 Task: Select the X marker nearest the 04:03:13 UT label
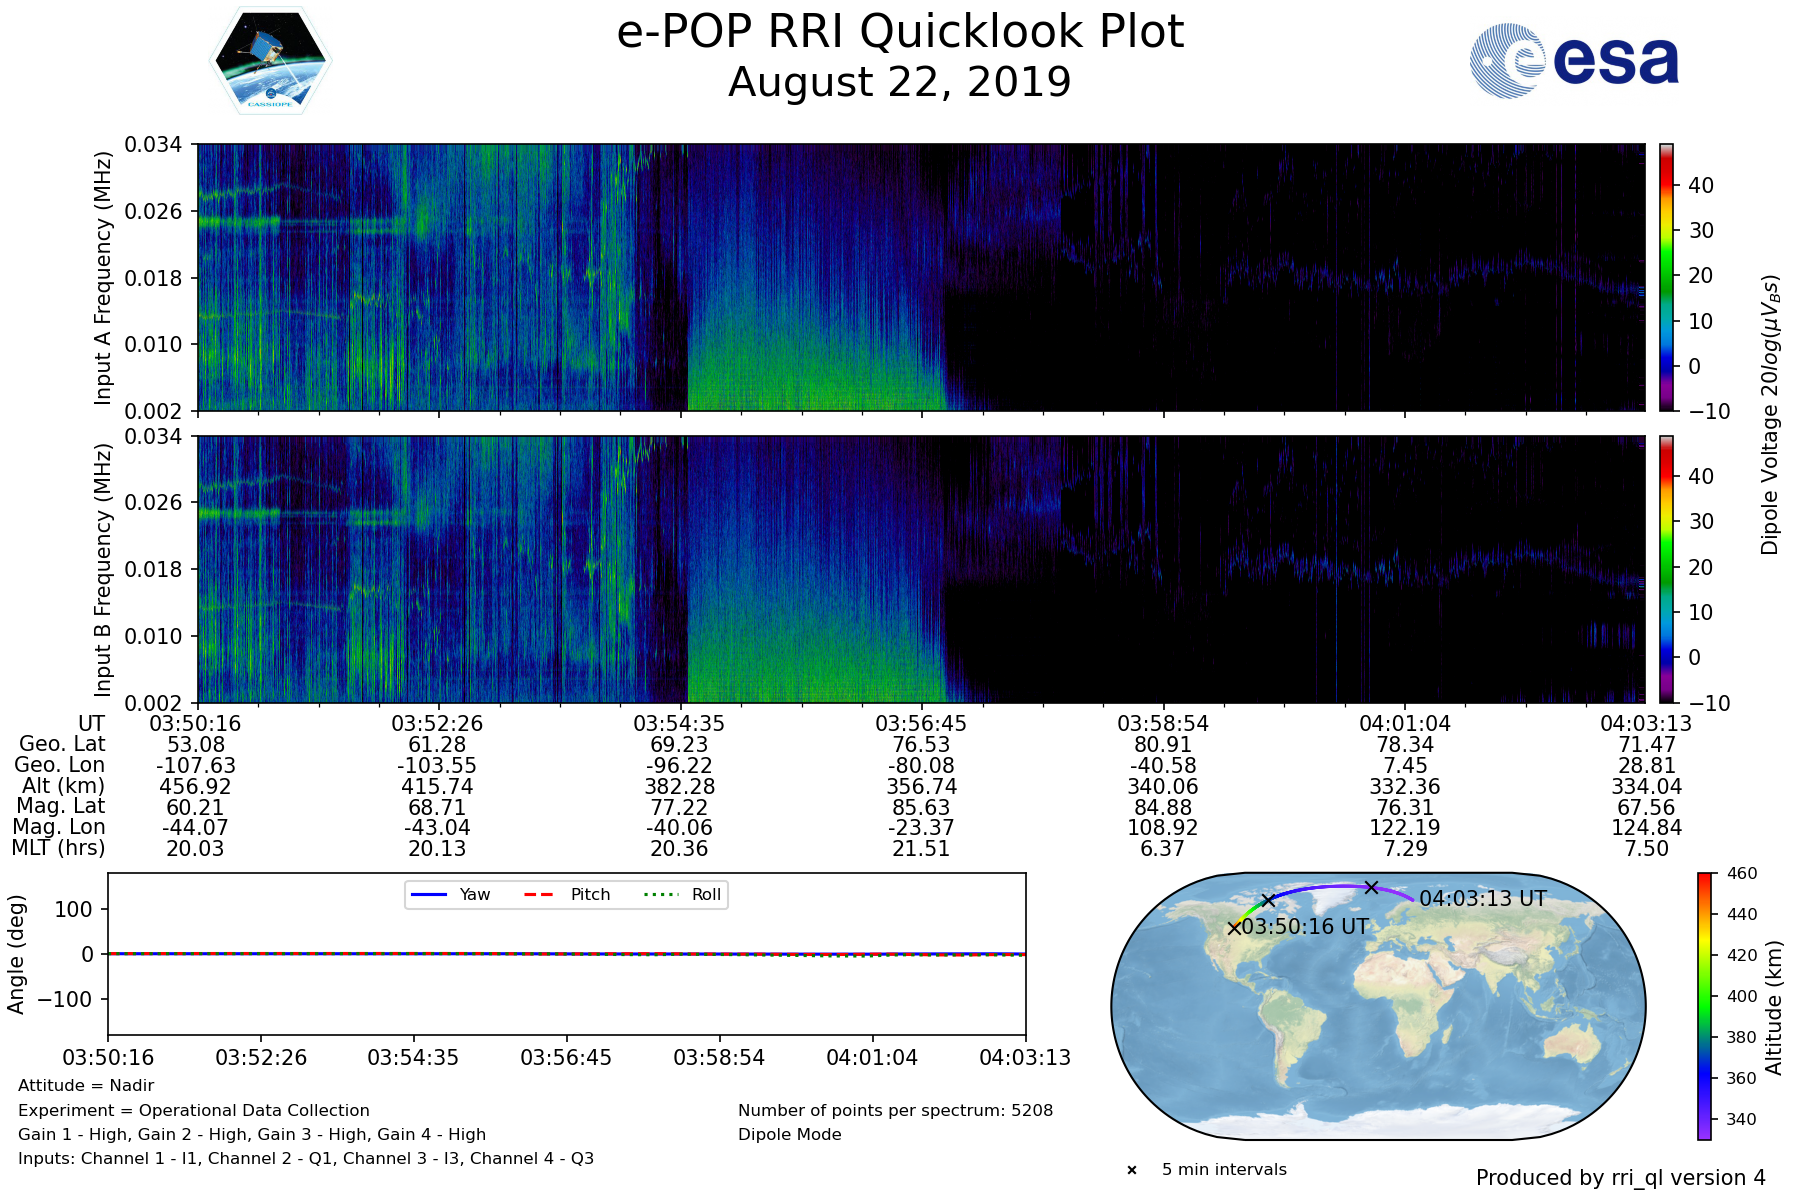1371,887
